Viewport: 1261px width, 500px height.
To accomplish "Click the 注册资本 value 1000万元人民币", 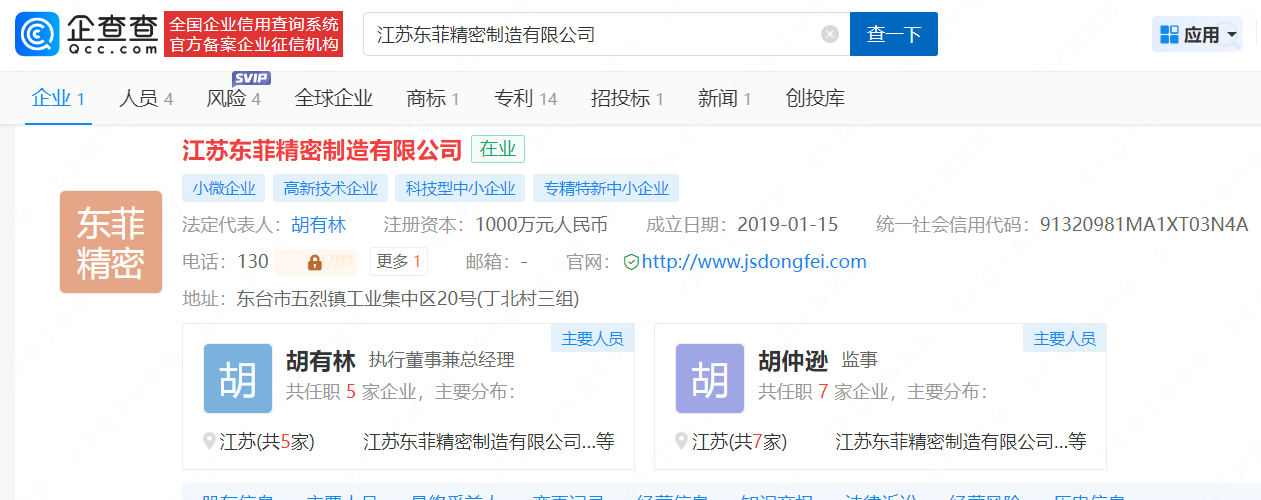I will coord(541,224).
